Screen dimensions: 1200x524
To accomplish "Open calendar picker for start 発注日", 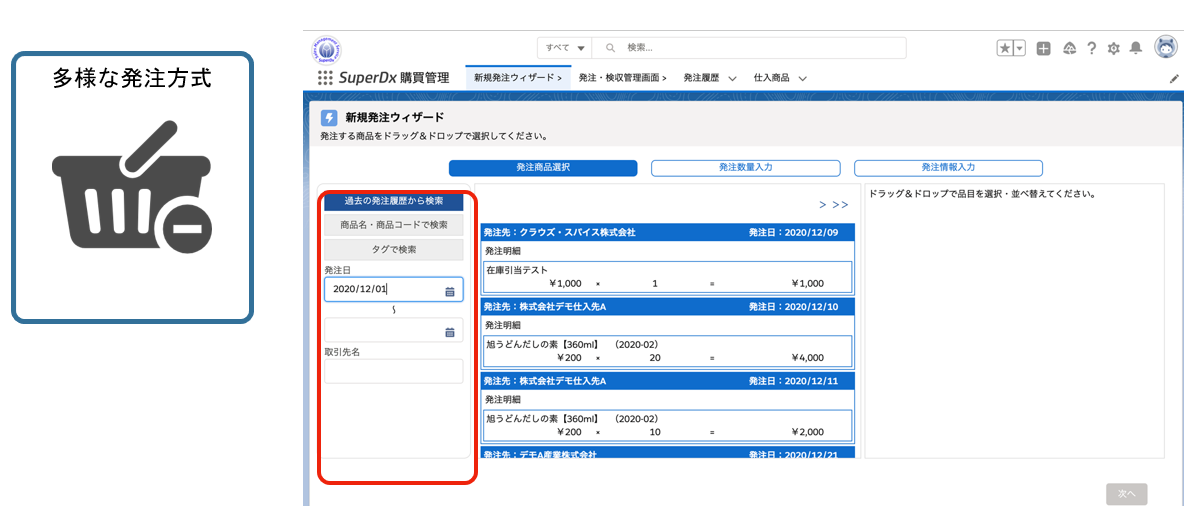I will pos(450,290).
